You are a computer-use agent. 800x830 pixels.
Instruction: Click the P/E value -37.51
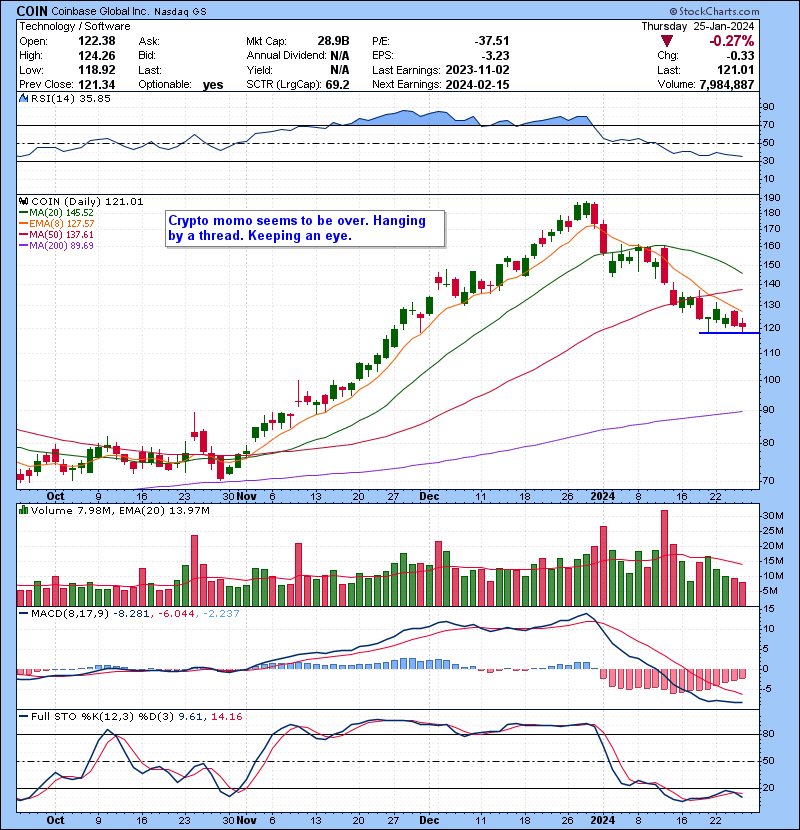click(x=491, y=41)
